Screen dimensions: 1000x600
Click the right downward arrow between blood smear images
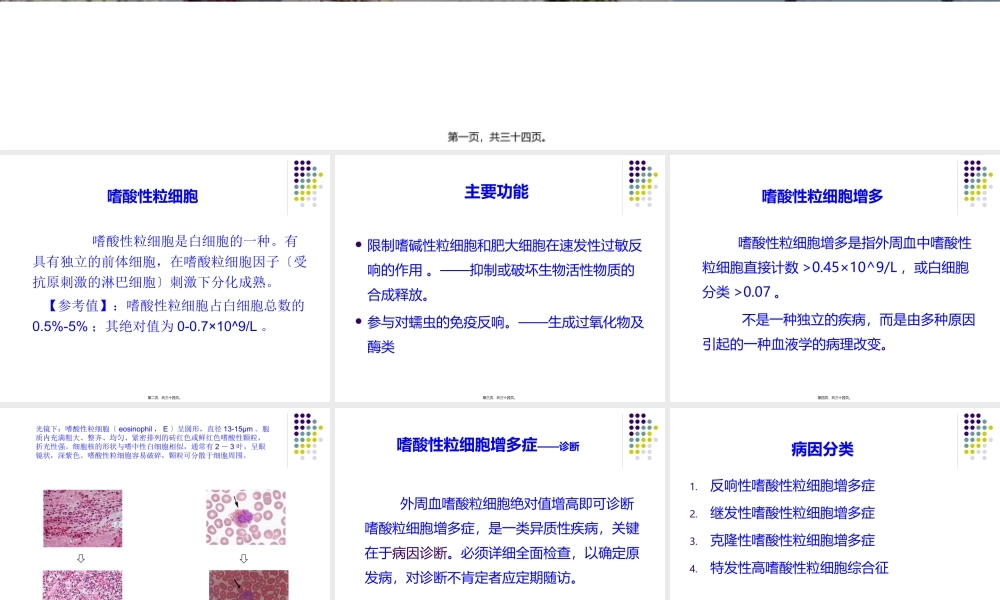[241, 560]
